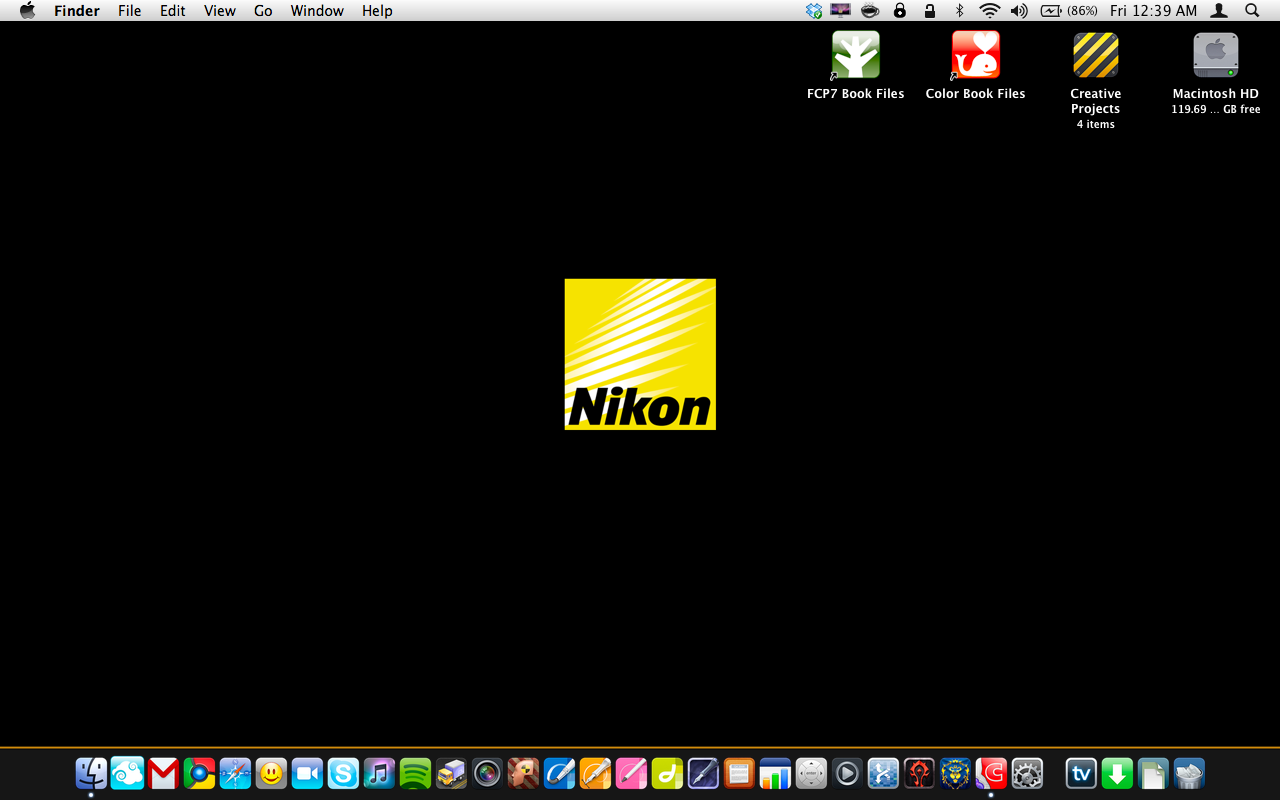This screenshot has width=1280, height=800.
Task: Click the Fri 12:39 AM clock
Action: tap(1153, 10)
